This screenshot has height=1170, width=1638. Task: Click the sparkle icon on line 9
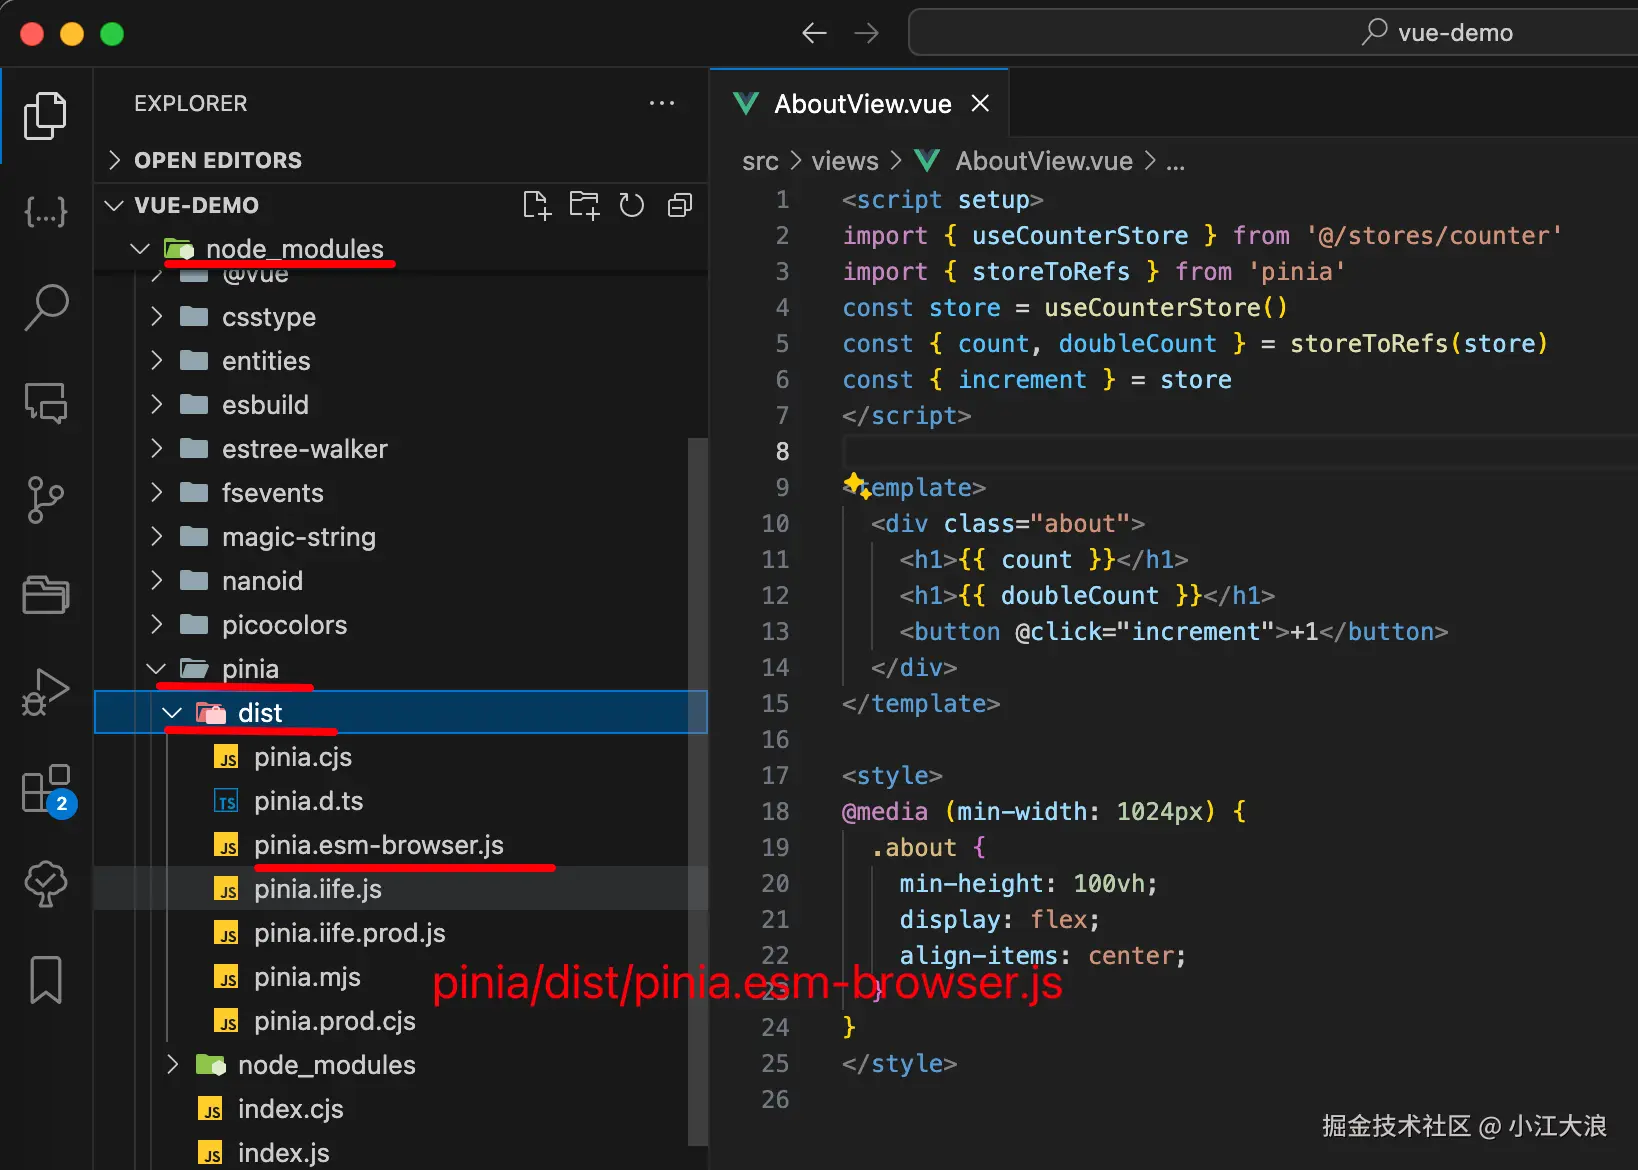856,486
